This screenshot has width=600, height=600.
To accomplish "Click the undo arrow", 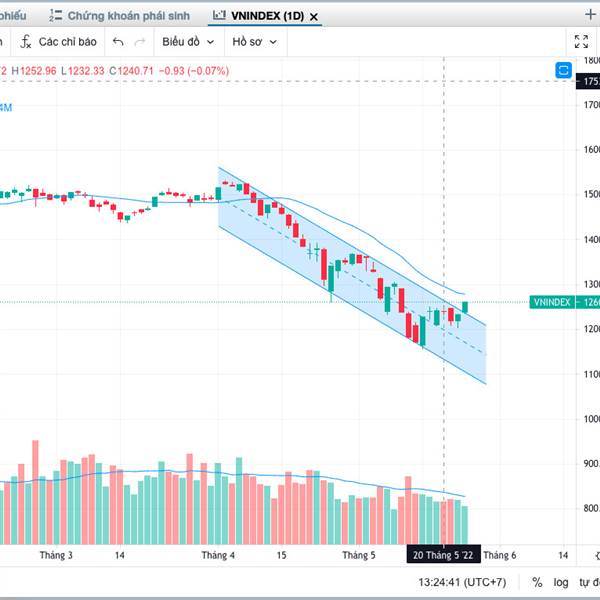I will point(118,42).
